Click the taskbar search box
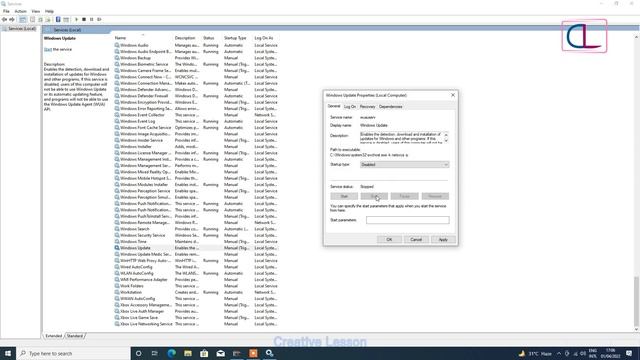This screenshot has width=640, height=360. tap(73, 353)
